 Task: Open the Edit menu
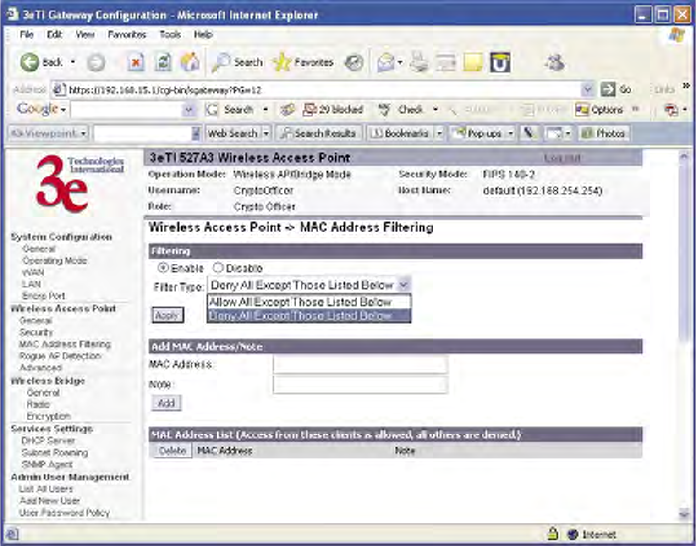coord(54,35)
